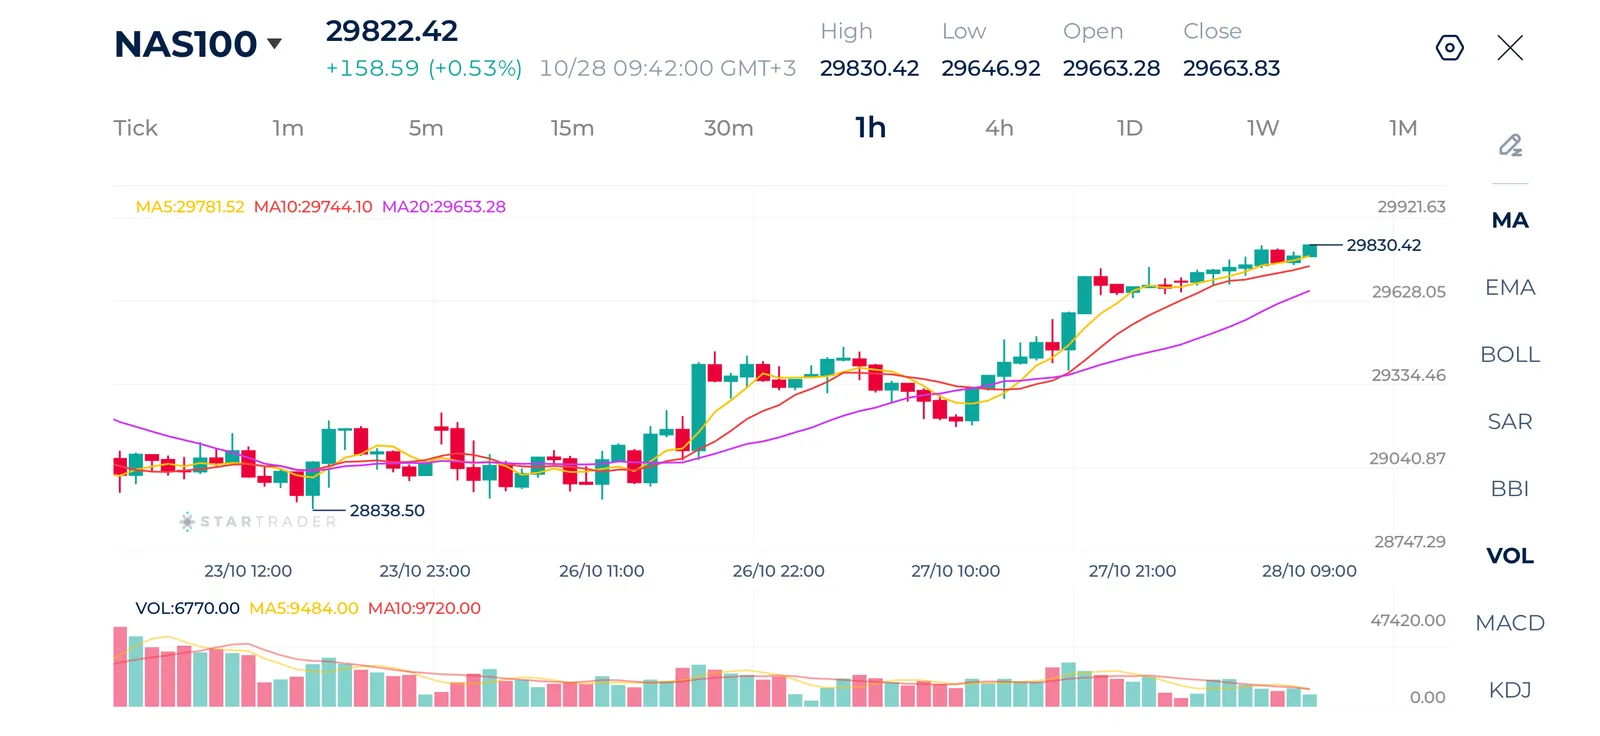Enable the BOLL indicator
The image size is (1600, 736).
tap(1510, 355)
